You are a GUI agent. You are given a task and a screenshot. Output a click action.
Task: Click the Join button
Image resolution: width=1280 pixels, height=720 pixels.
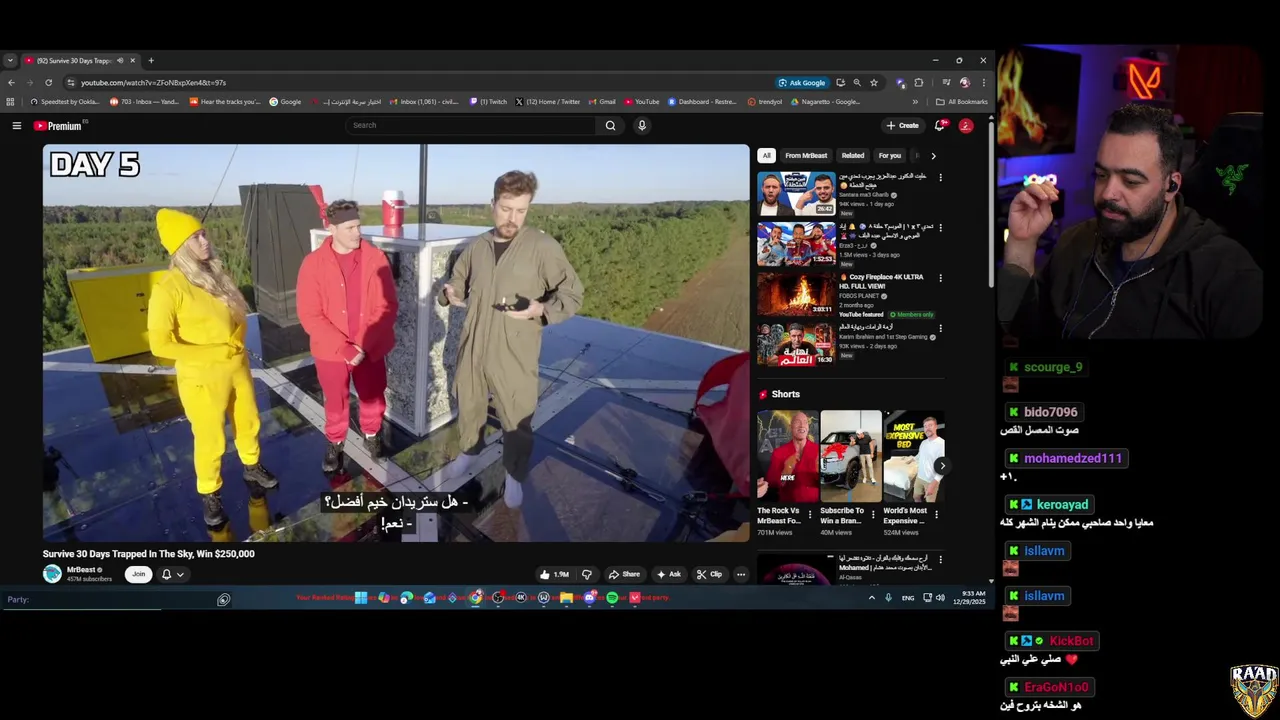(138, 574)
